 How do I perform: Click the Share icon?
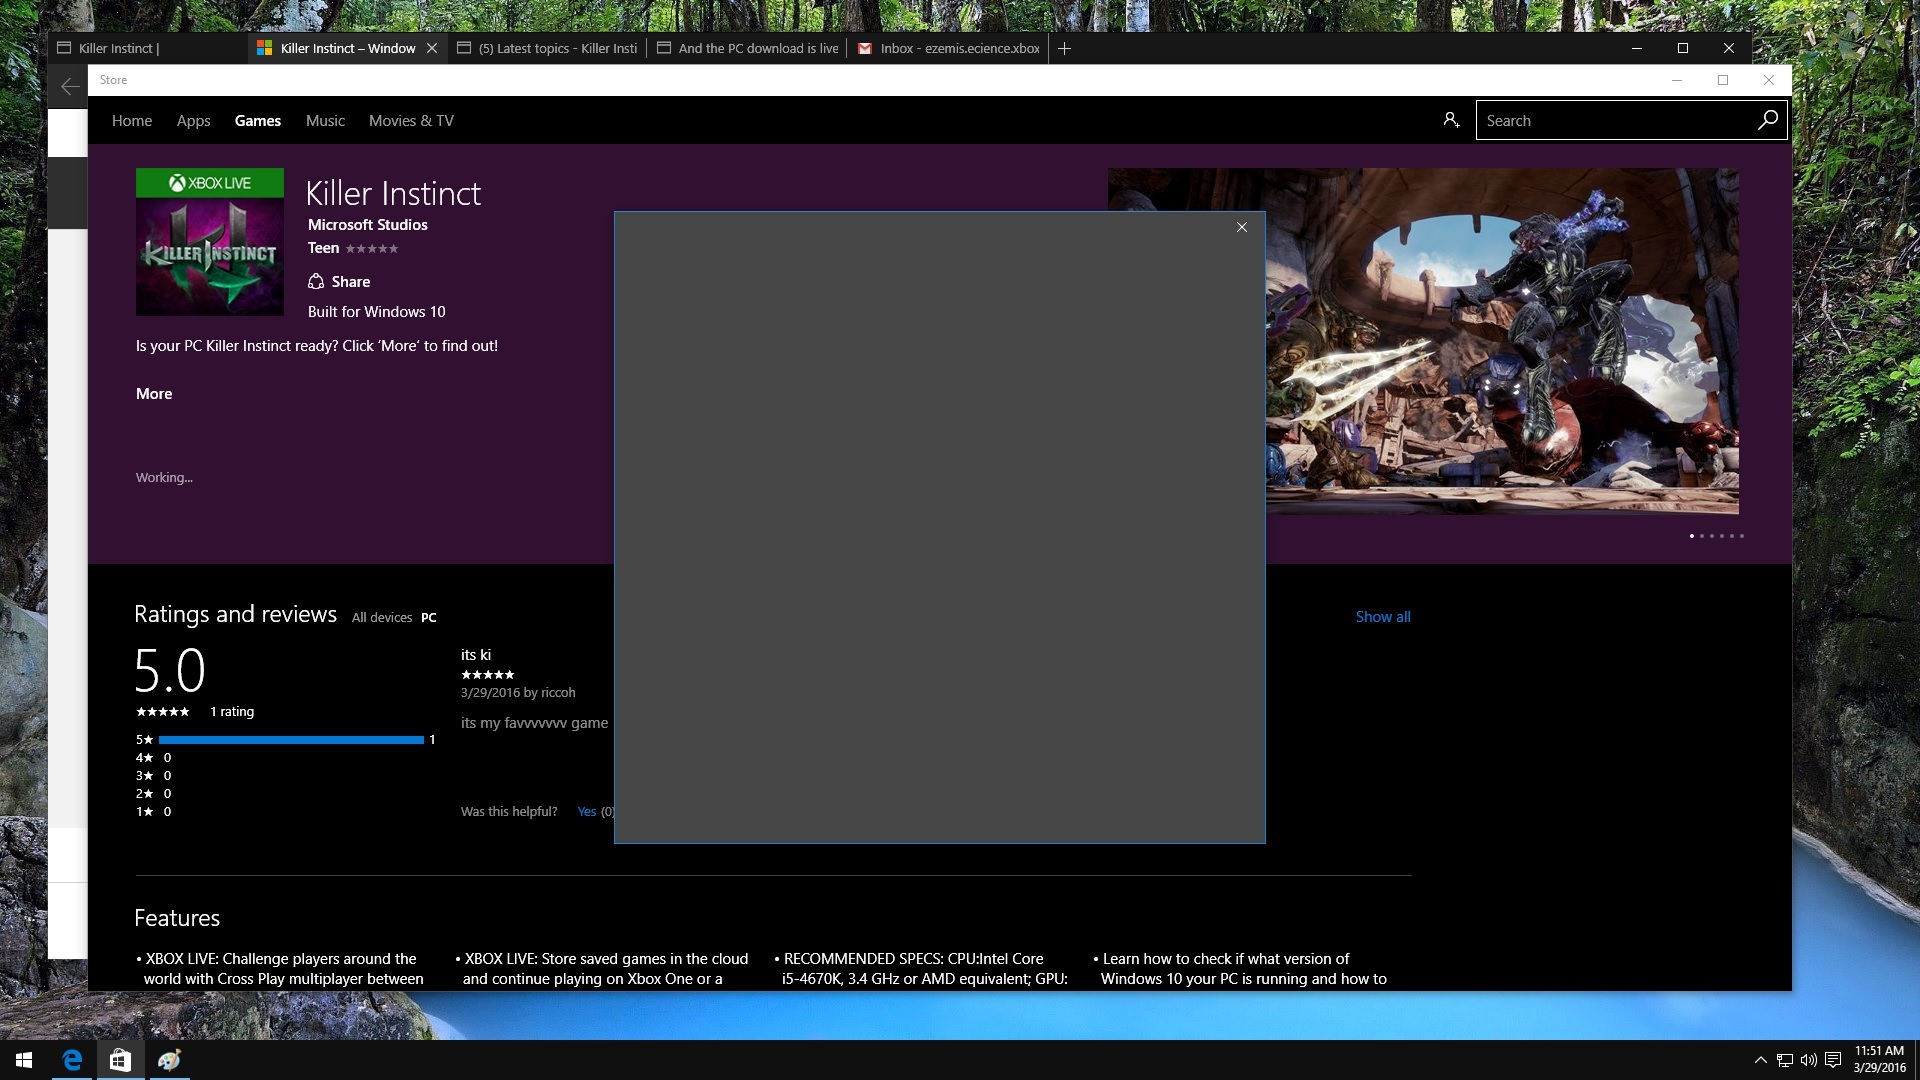pos(316,281)
